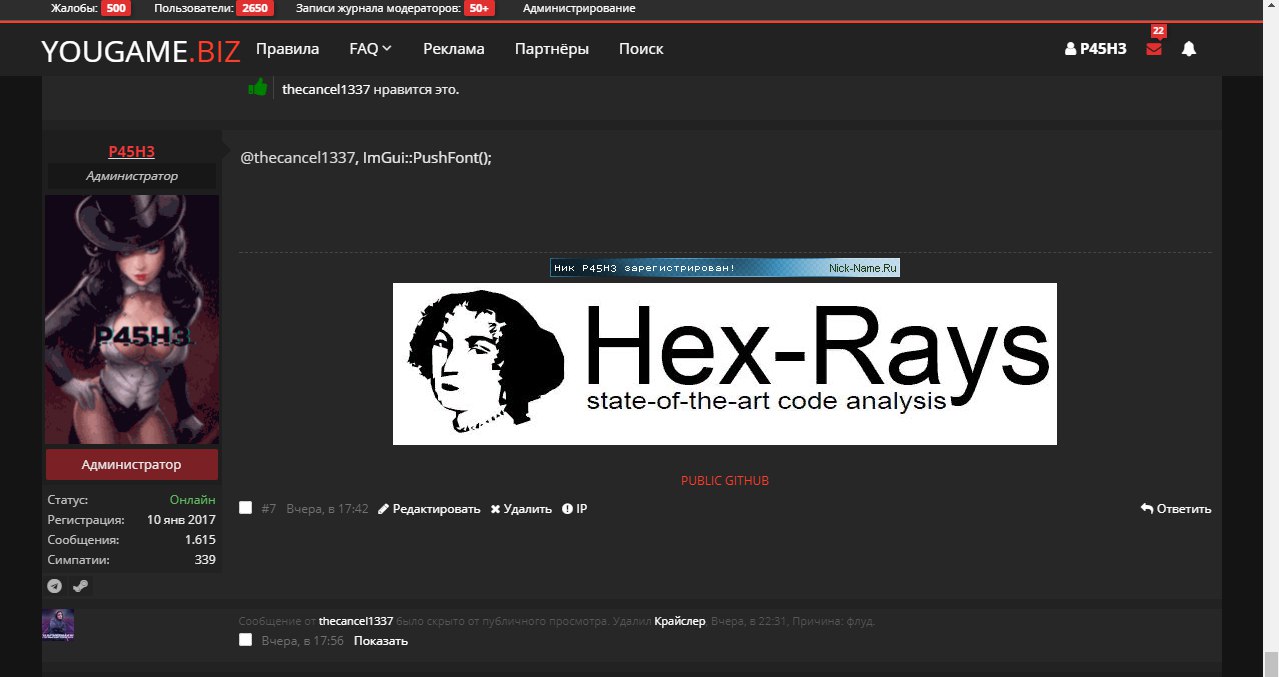Click the green thumbs-up like icon

point(258,88)
